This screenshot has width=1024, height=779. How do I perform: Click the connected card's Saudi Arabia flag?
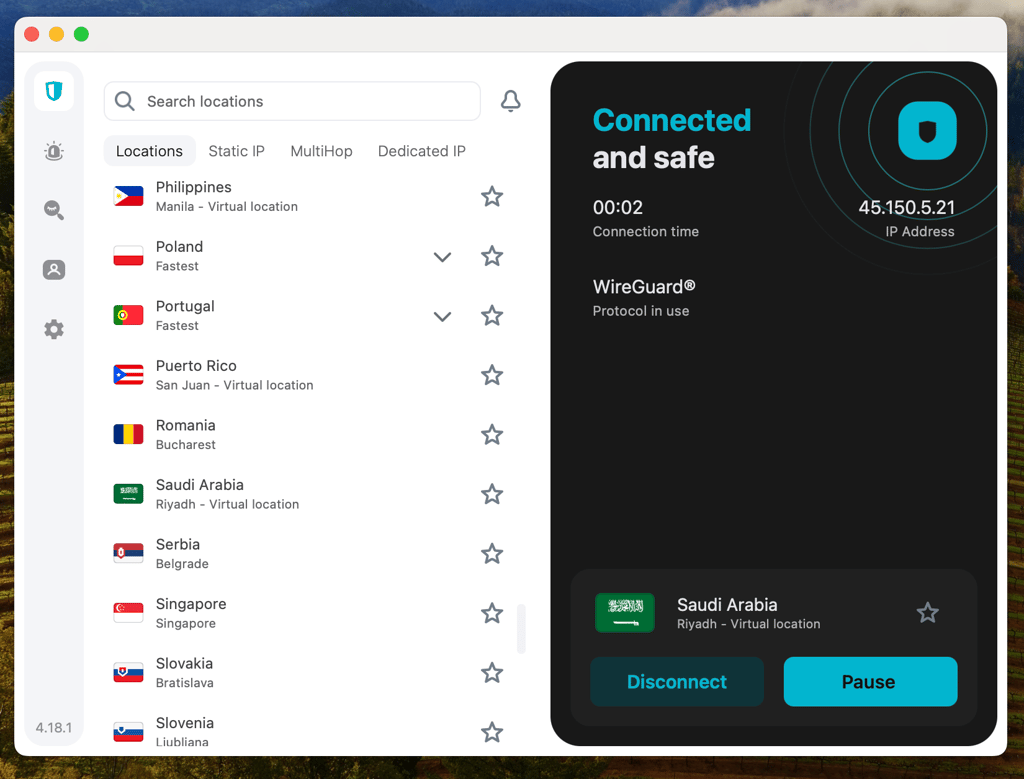click(625, 612)
